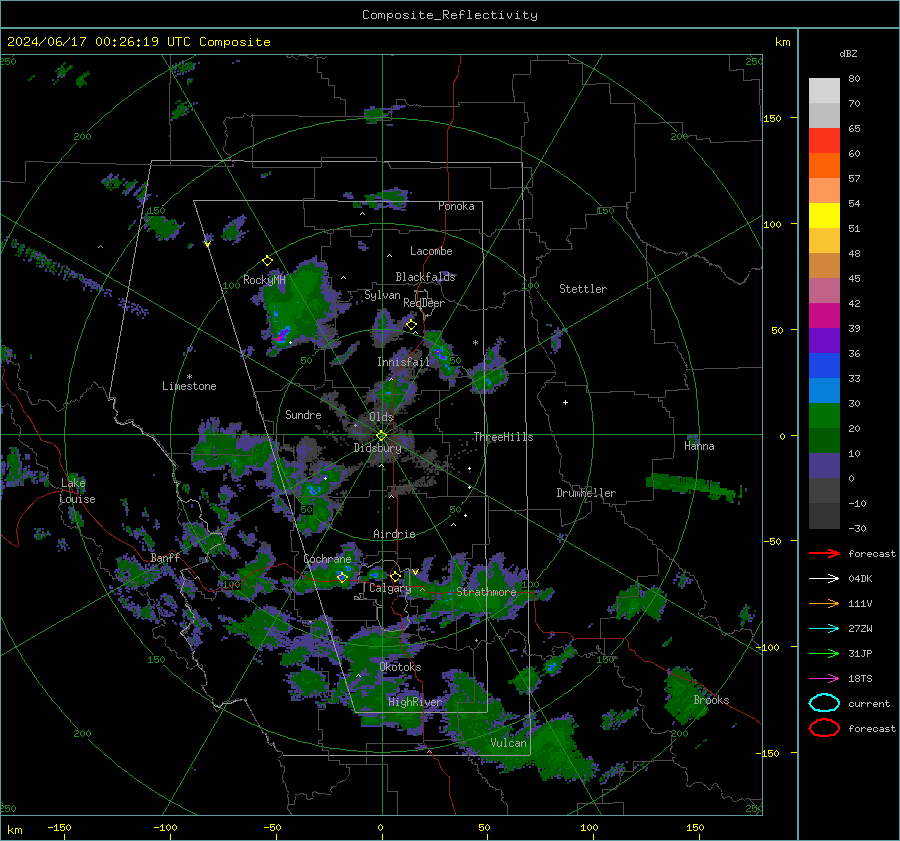Click the RockyMH label
The width and height of the screenshot is (900, 841).
click(264, 280)
